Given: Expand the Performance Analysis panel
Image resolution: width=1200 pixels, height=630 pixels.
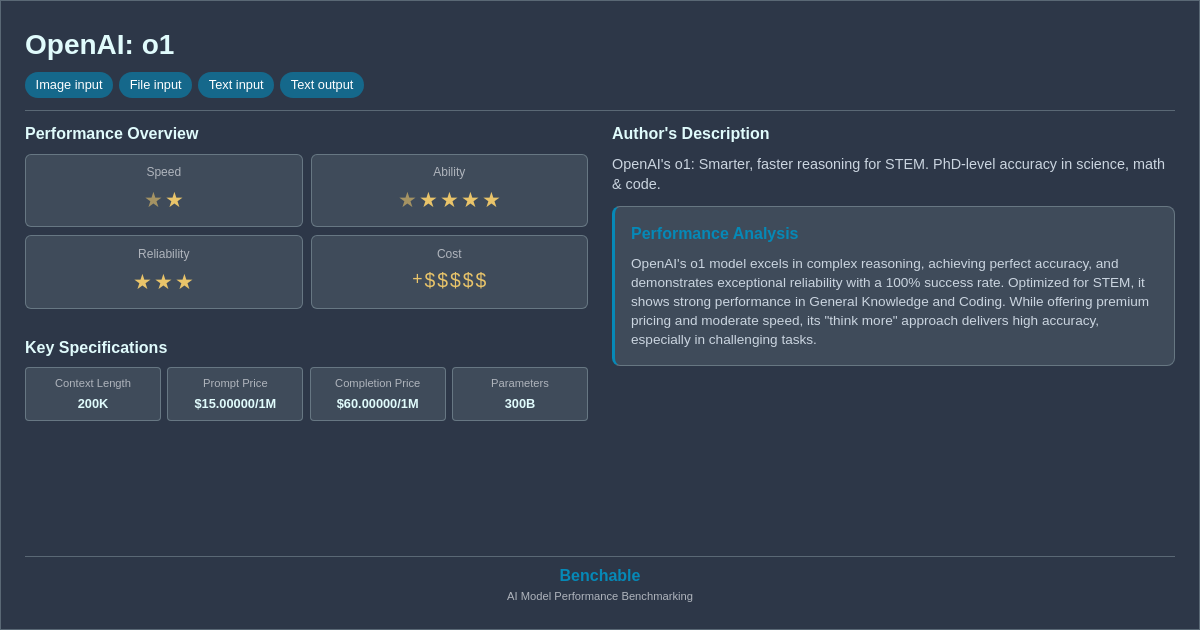Looking at the screenshot, I should (714, 233).
